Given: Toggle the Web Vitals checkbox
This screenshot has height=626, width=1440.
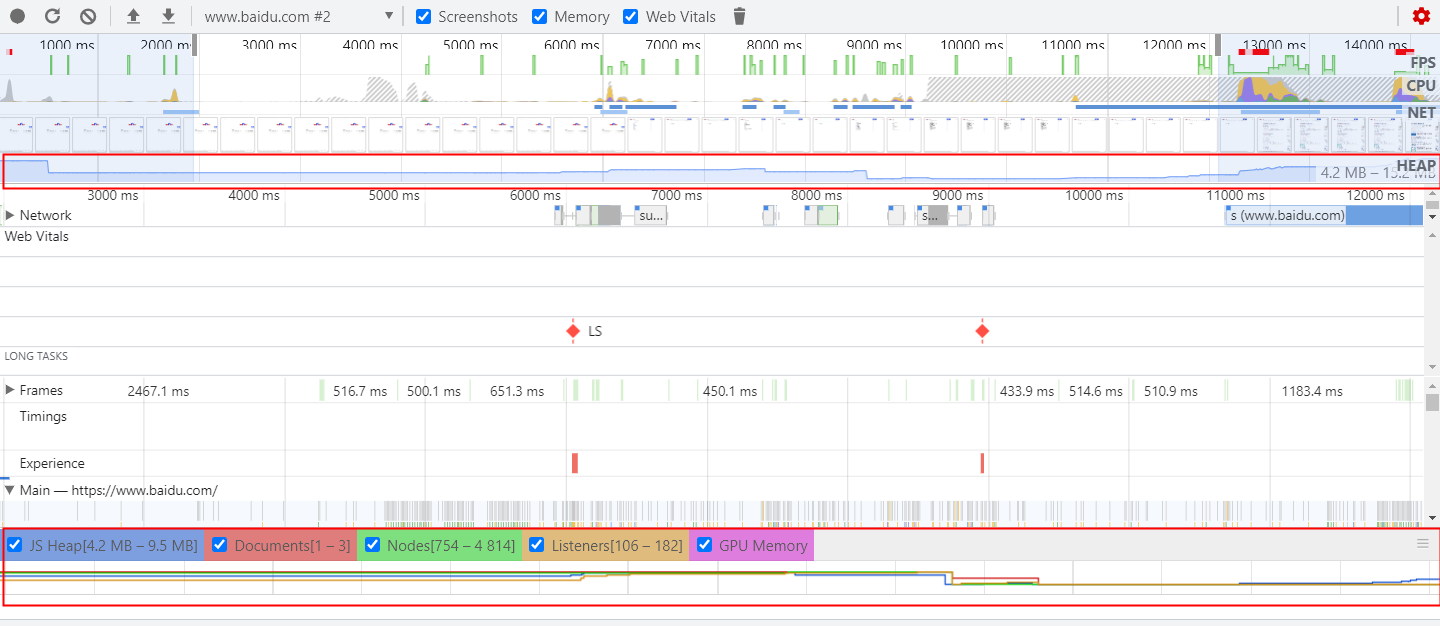Looking at the screenshot, I should [x=631, y=17].
